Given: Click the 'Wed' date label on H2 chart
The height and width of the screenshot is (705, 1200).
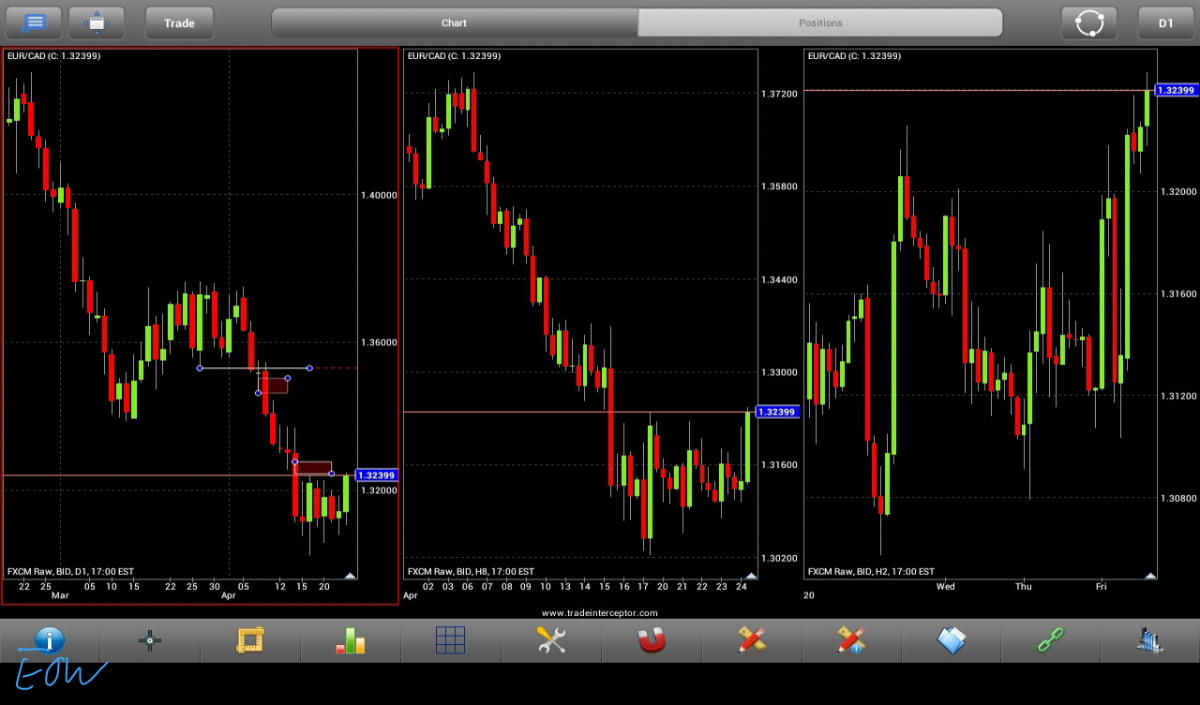Looking at the screenshot, I should (x=945, y=587).
